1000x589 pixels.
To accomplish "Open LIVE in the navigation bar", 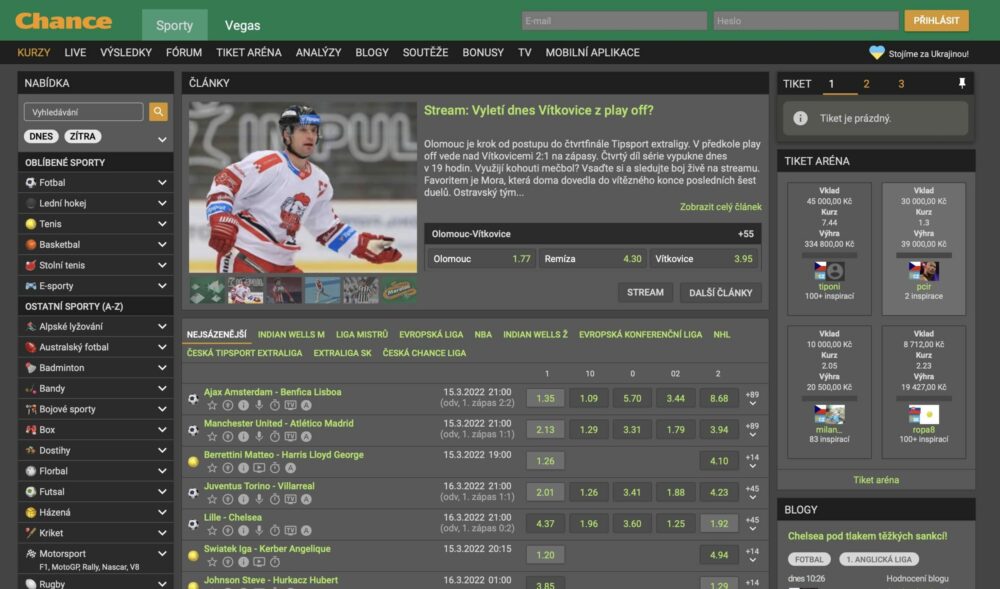I will (x=75, y=53).
